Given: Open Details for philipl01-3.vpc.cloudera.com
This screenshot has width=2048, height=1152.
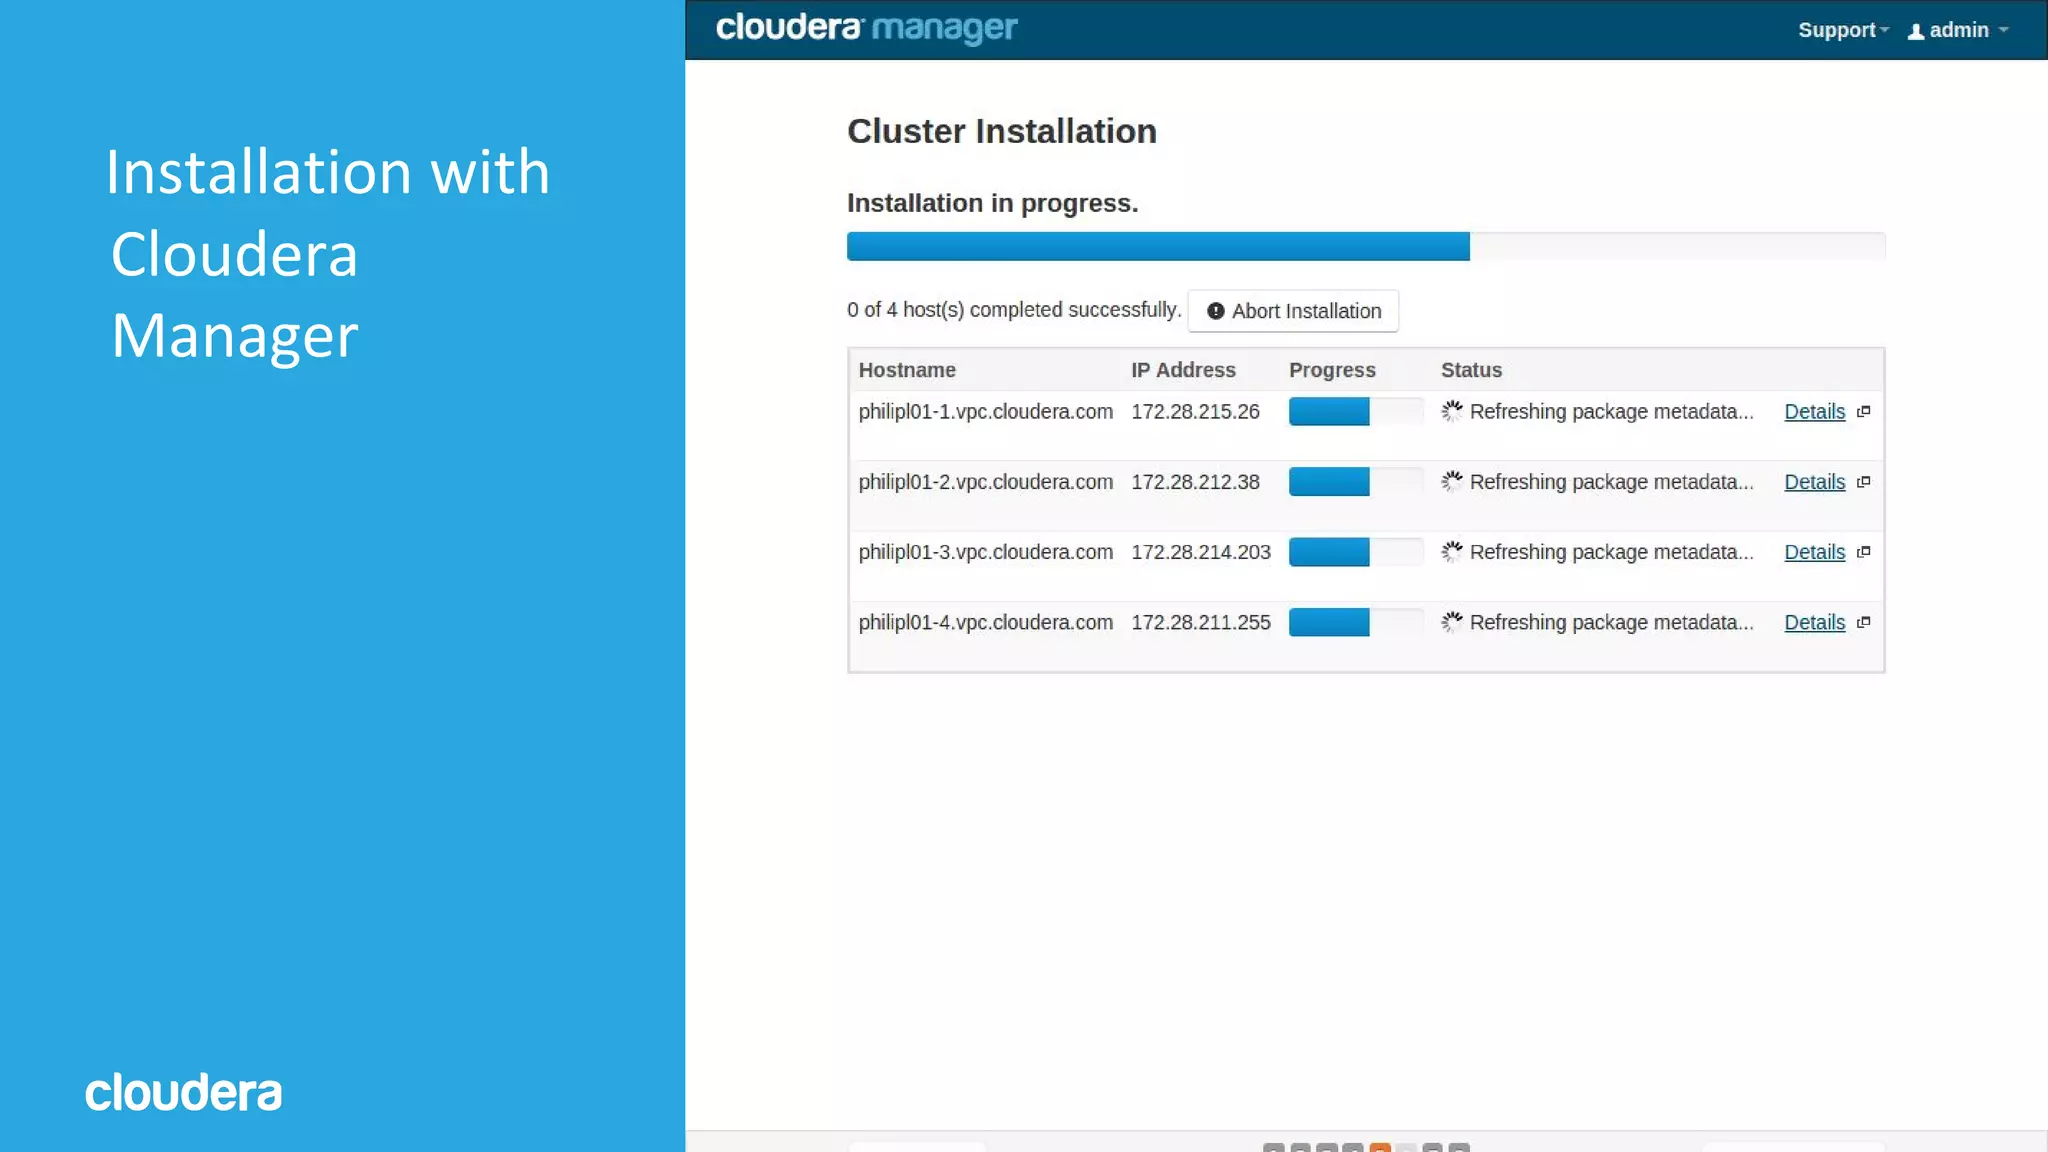Looking at the screenshot, I should (x=1814, y=552).
